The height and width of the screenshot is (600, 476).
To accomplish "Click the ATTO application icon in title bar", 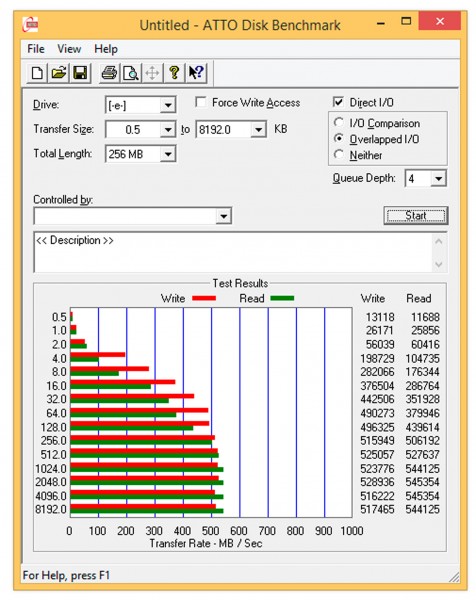I will [x=30, y=25].
